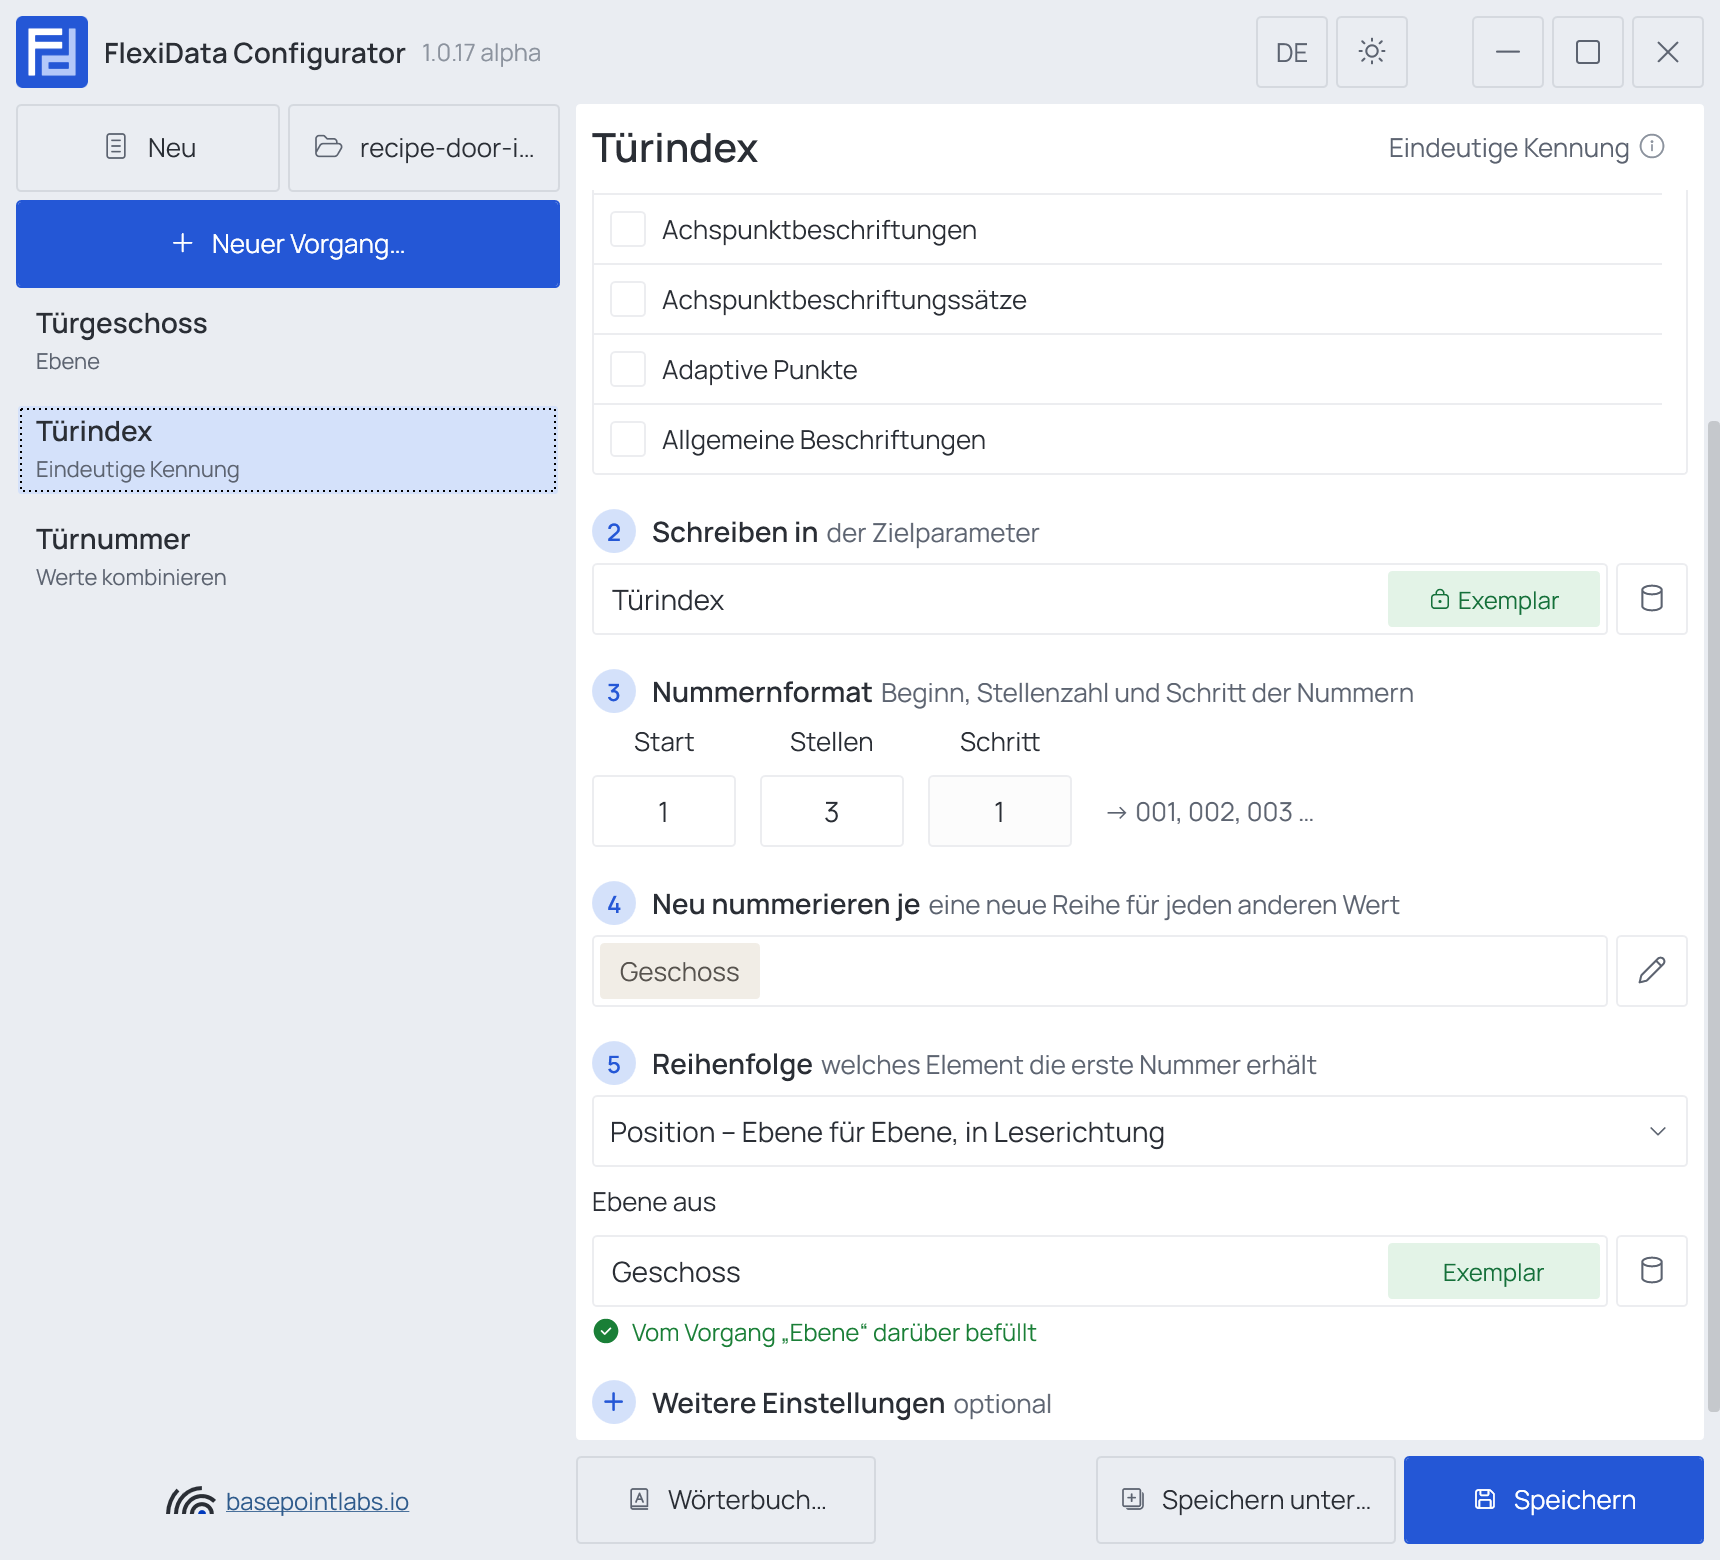The height and width of the screenshot is (1560, 1720).
Task: Switch language with the DE button
Action: (1292, 52)
